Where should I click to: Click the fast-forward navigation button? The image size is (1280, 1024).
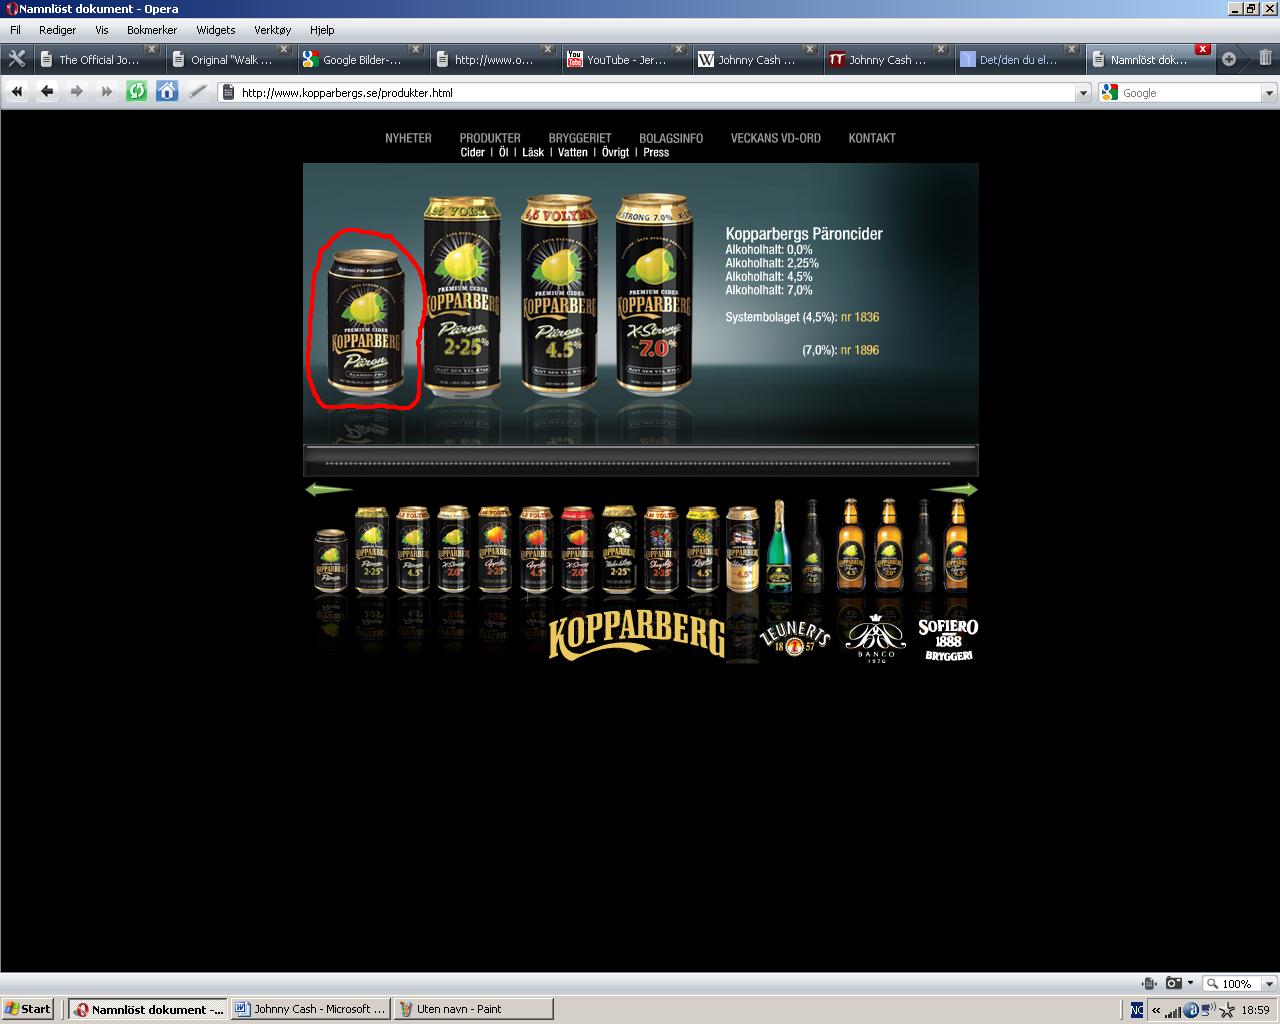click(x=107, y=92)
